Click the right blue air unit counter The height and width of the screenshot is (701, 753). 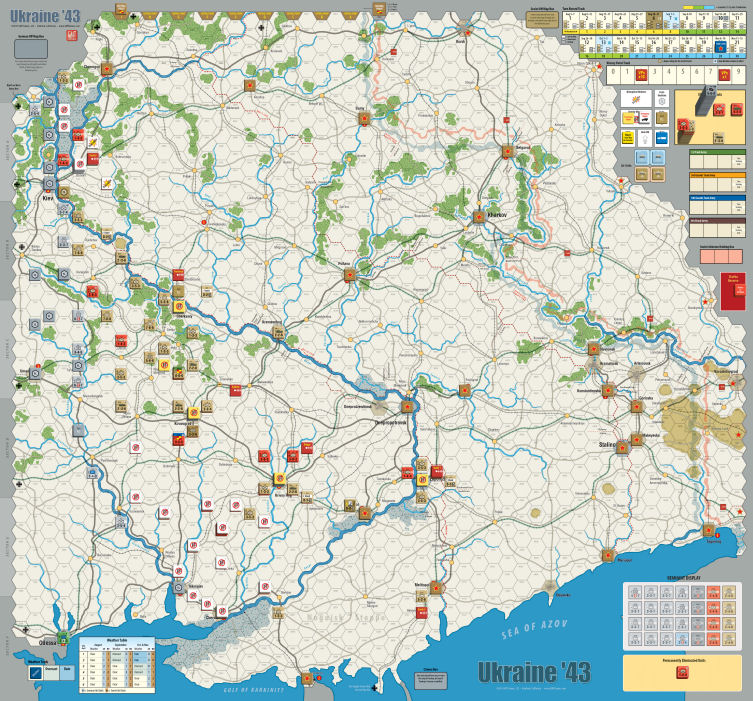658,157
